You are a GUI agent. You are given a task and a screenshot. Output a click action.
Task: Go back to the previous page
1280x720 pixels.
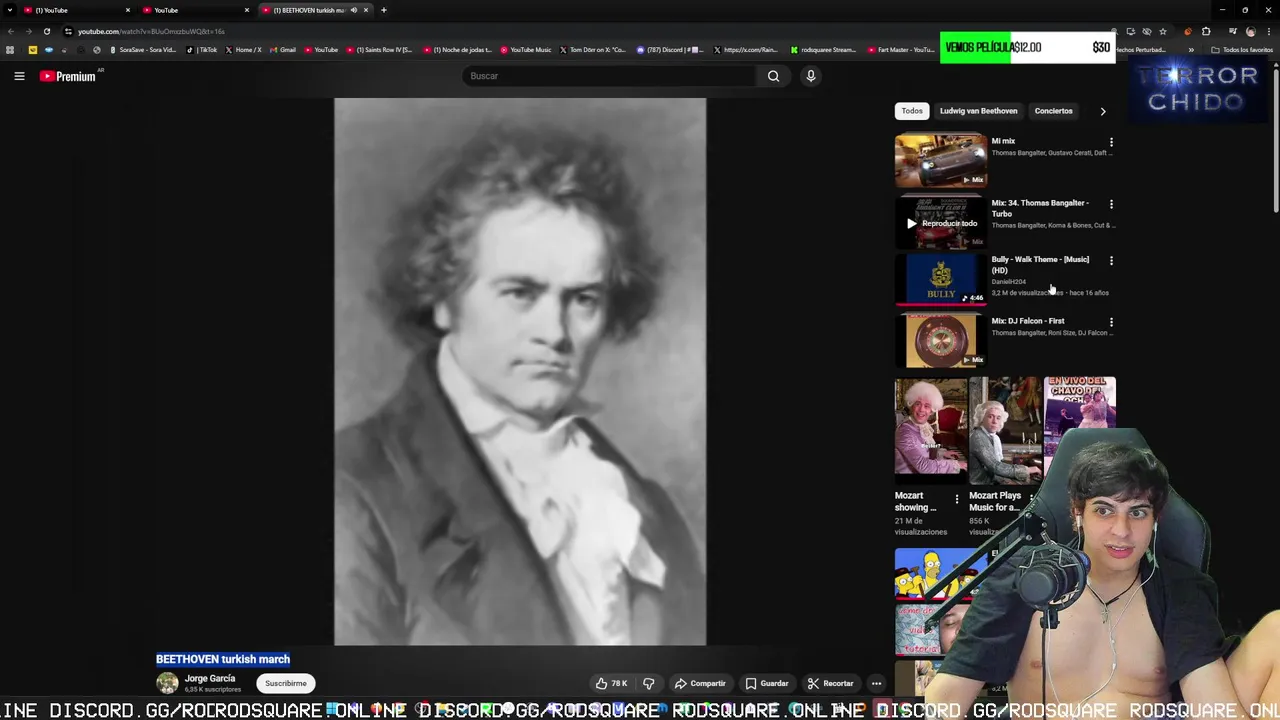[10, 31]
